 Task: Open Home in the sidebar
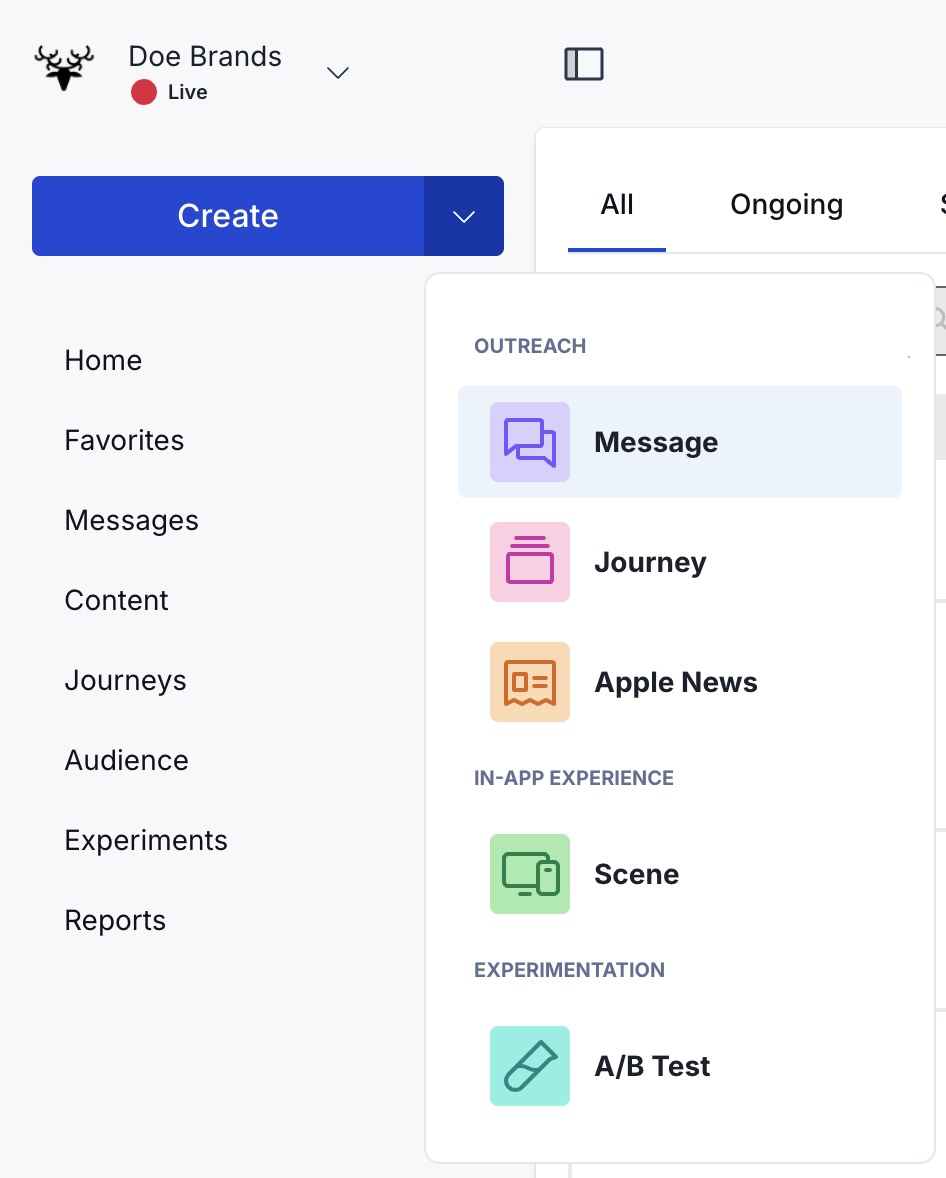click(103, 360)
